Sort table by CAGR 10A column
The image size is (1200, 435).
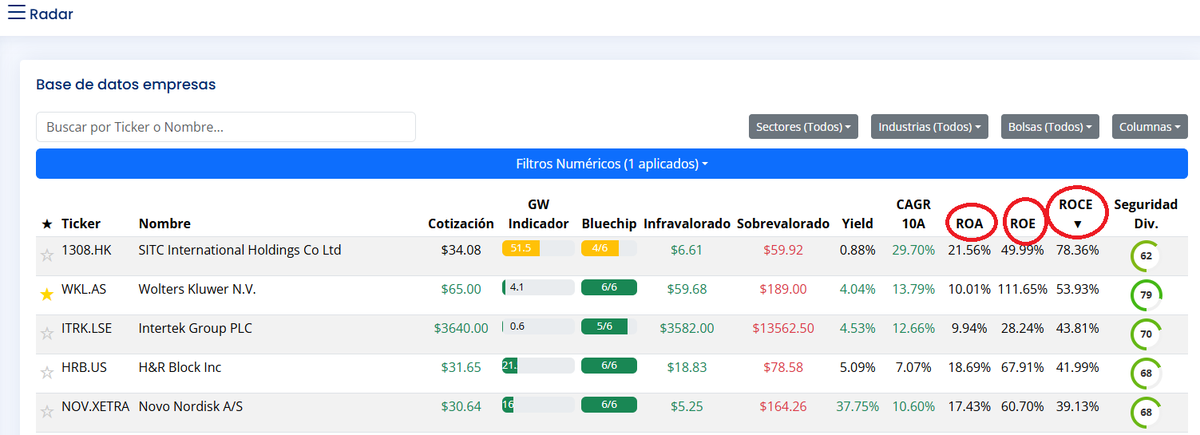[915, 213]
